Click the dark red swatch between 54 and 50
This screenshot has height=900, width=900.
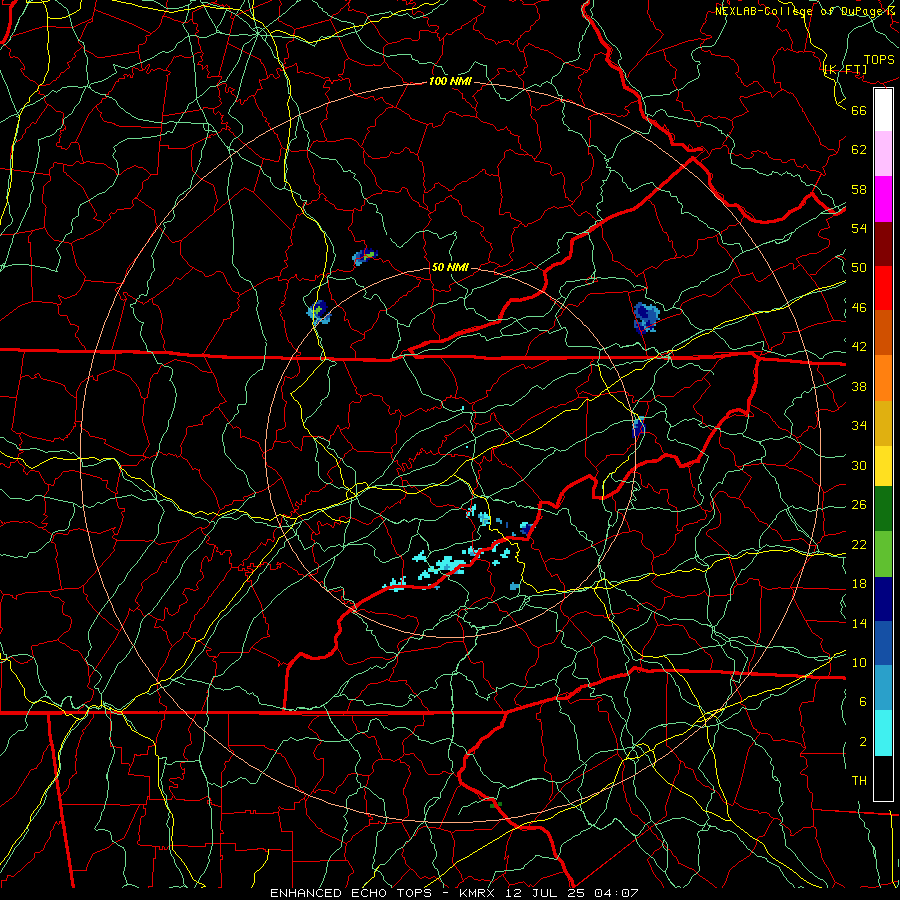(883, 244)
